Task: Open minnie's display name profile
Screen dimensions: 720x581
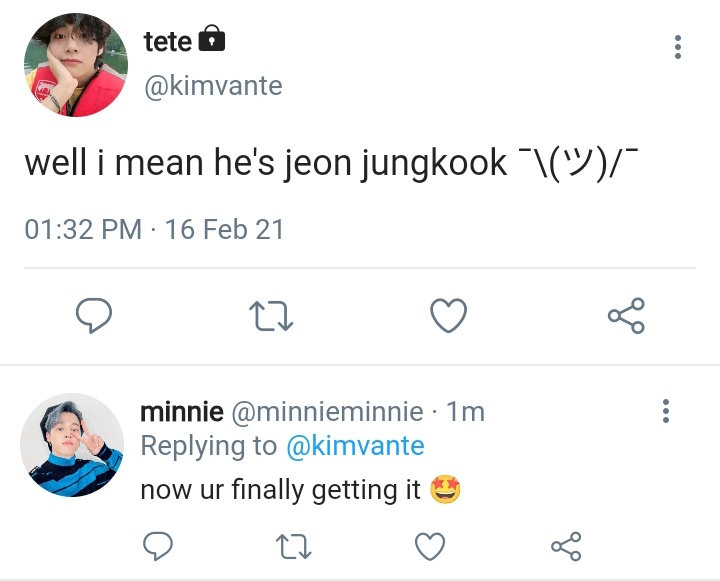Action: pos(182,412)
